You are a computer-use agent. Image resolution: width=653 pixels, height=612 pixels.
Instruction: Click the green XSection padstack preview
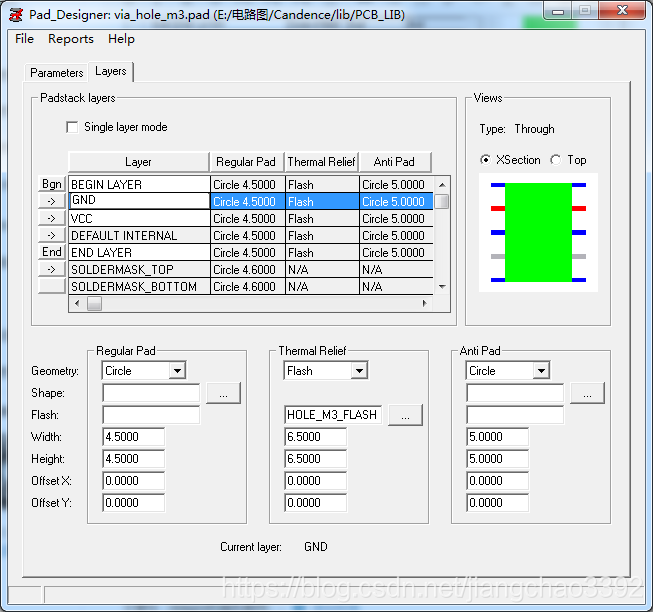(x=538, y=232)
